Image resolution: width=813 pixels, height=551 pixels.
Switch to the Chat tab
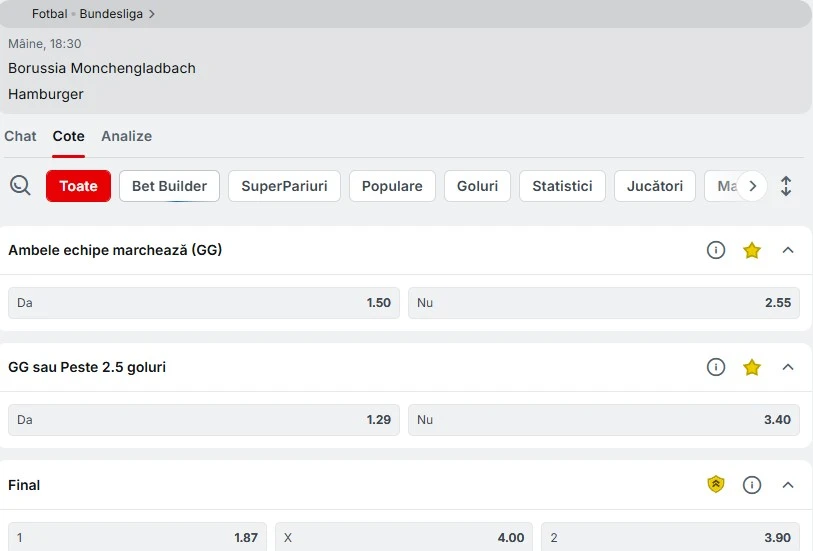tap(20, 136)
